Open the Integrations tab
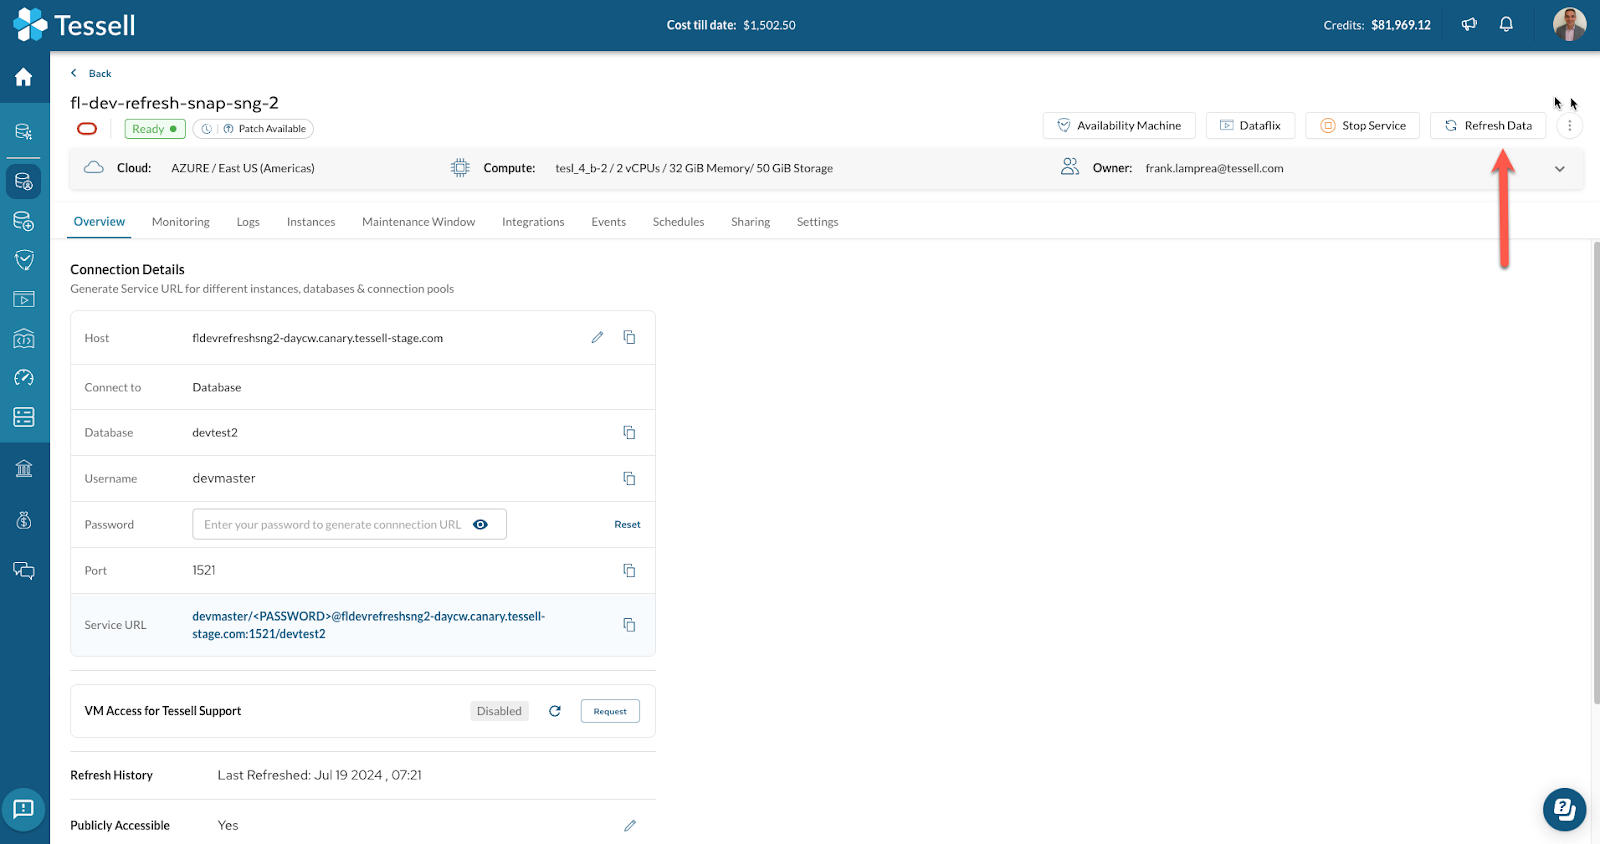 tap(533, 222)
